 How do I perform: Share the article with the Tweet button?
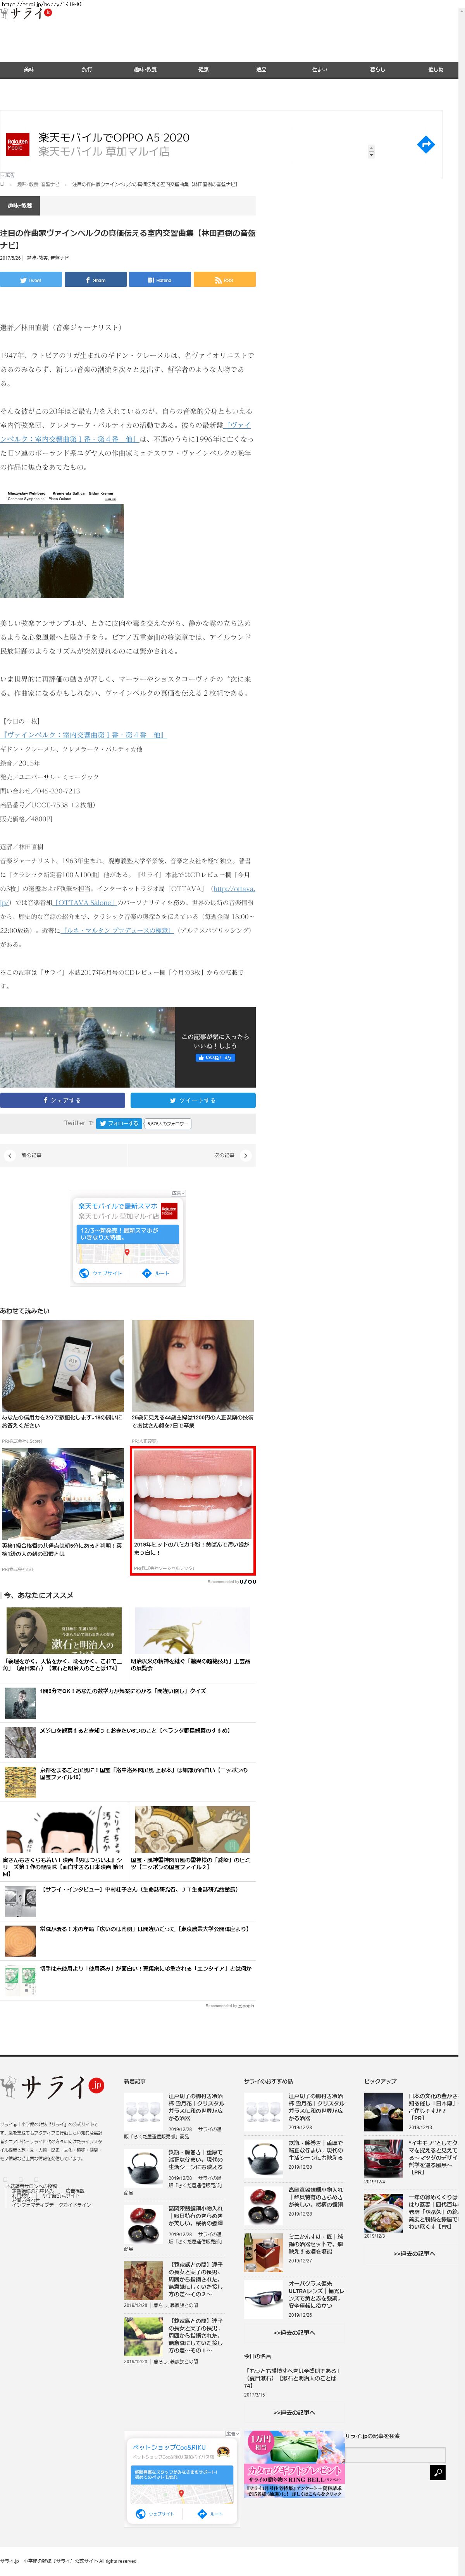pos(31,280)
